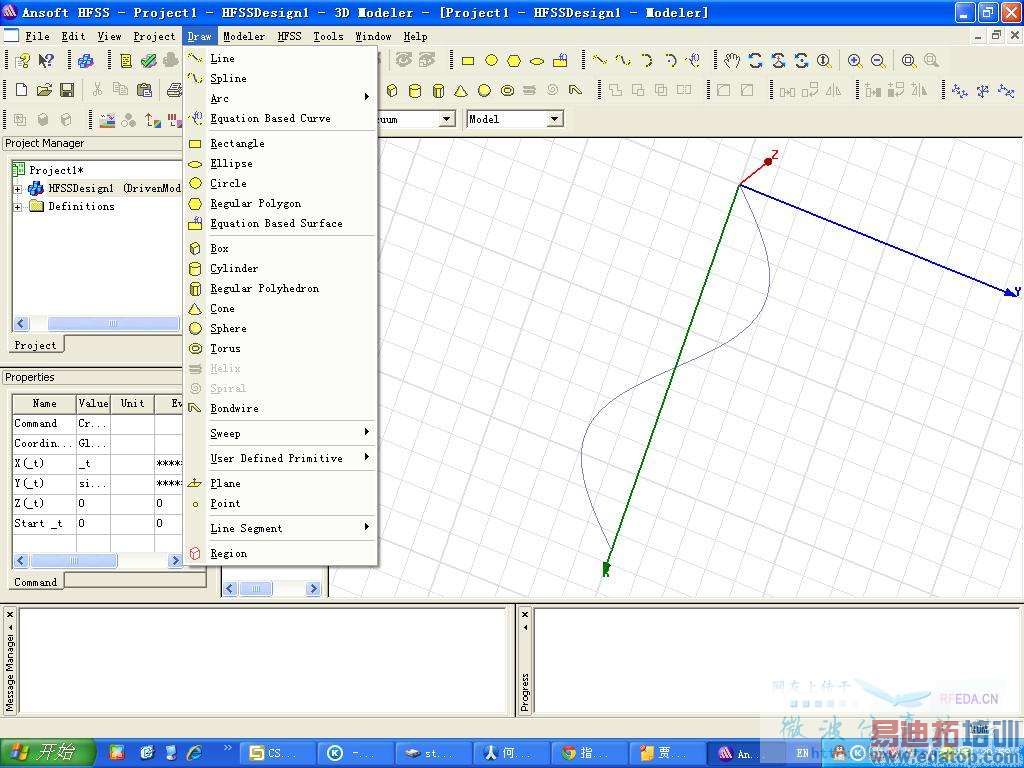Choose Equation Based Curve from Draw menu

pyautogui.click(x=270, y=118)
